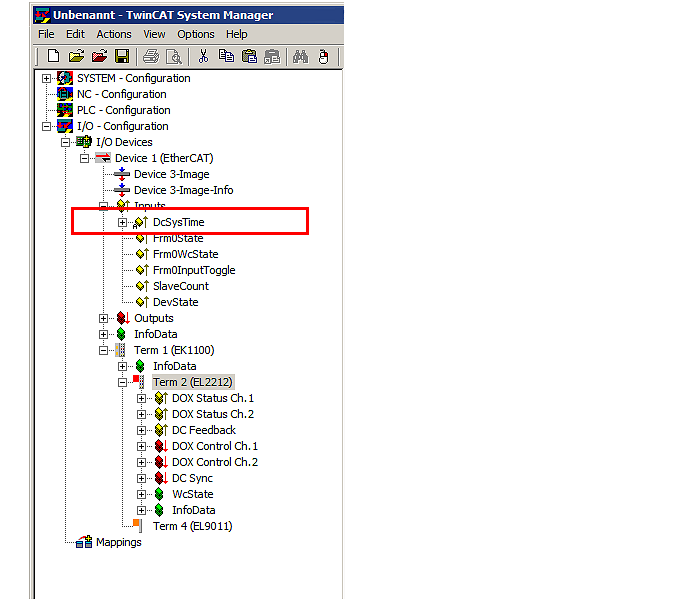Open the Actions menu

pyautogui.click(x=114, y=34)
